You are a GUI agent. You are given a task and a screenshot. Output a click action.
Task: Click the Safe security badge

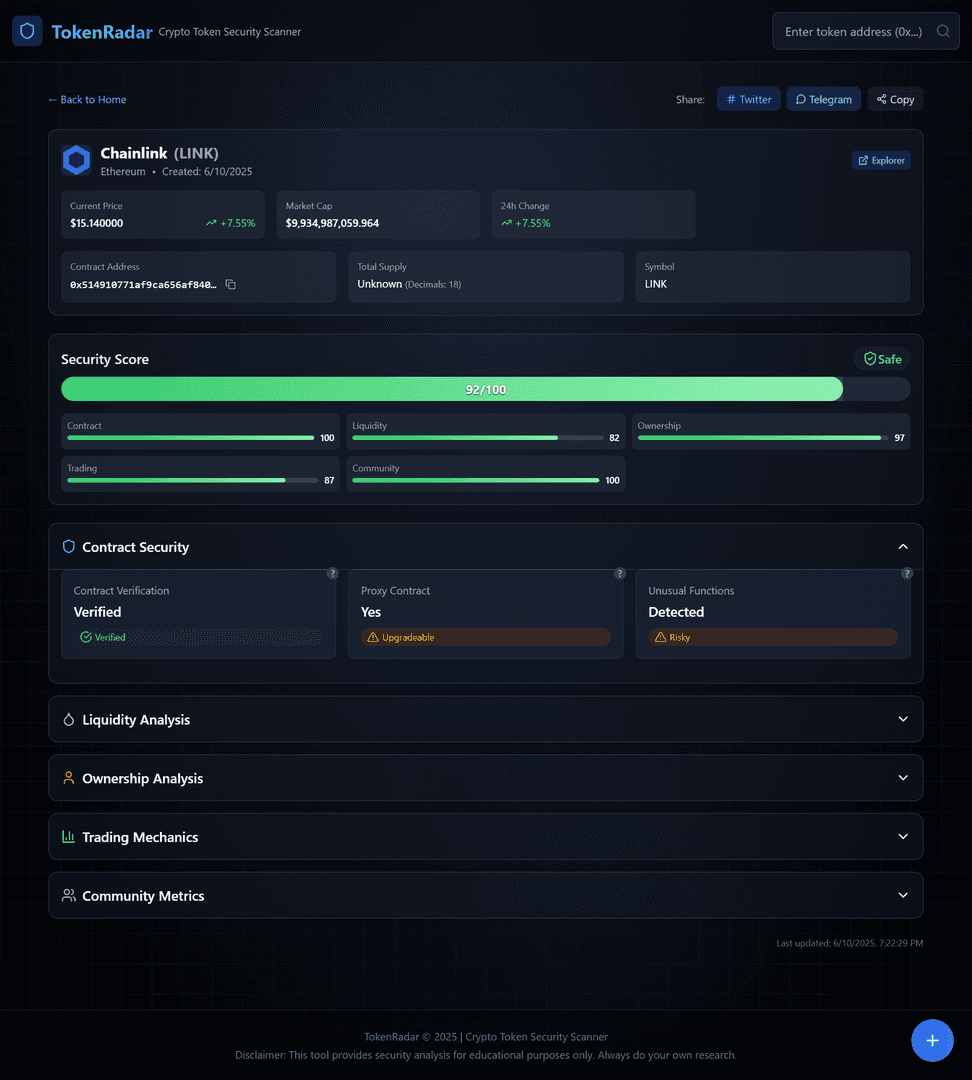click(882, 358)
